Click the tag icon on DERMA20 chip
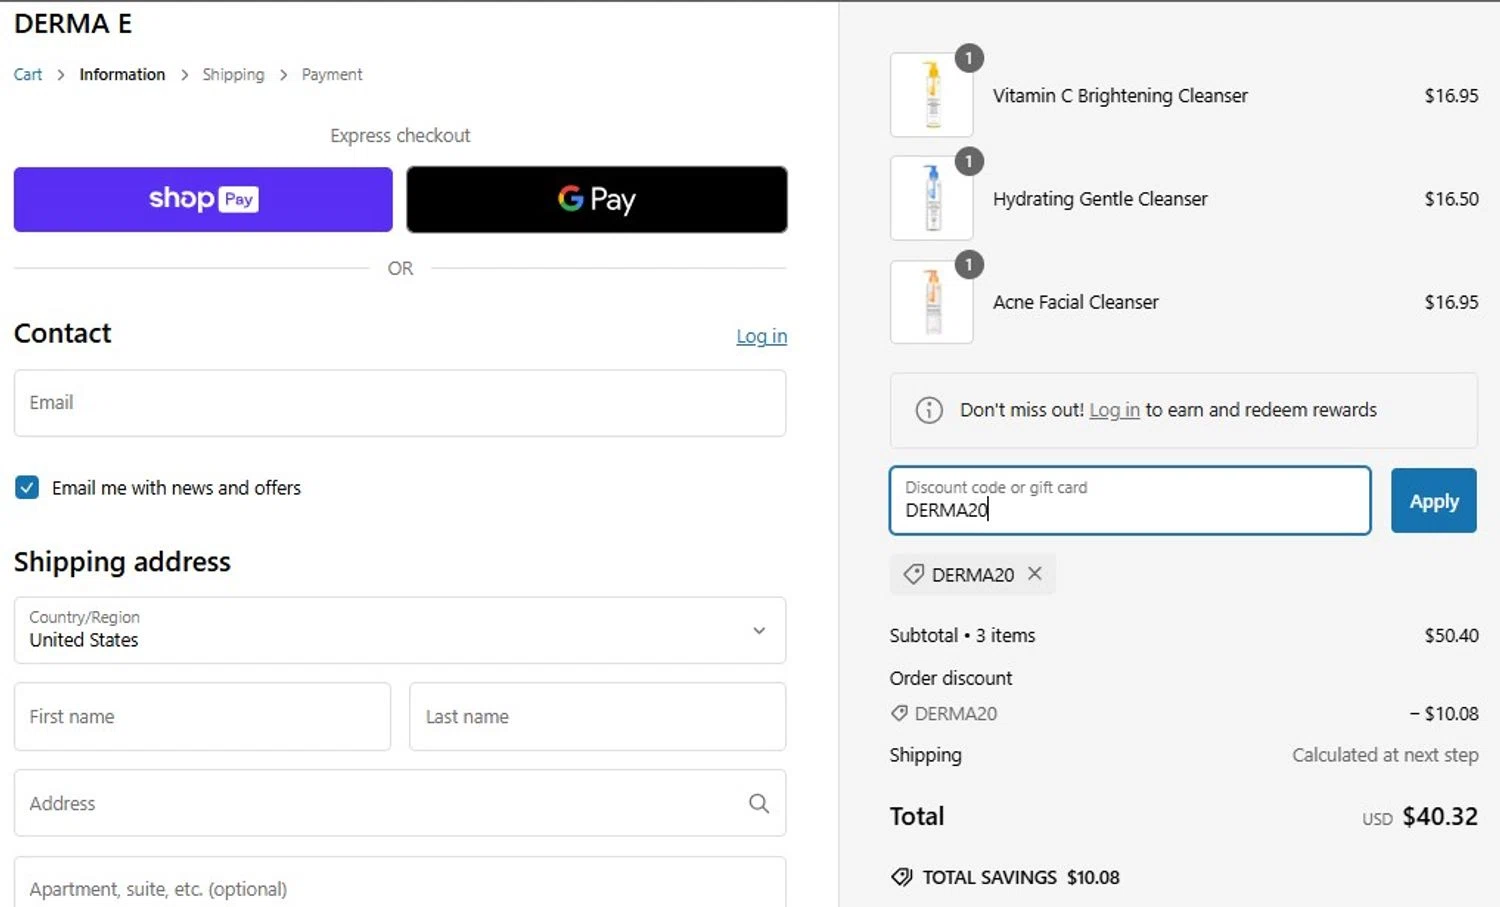Viewport: 1500px width, 907px height. 913,574
